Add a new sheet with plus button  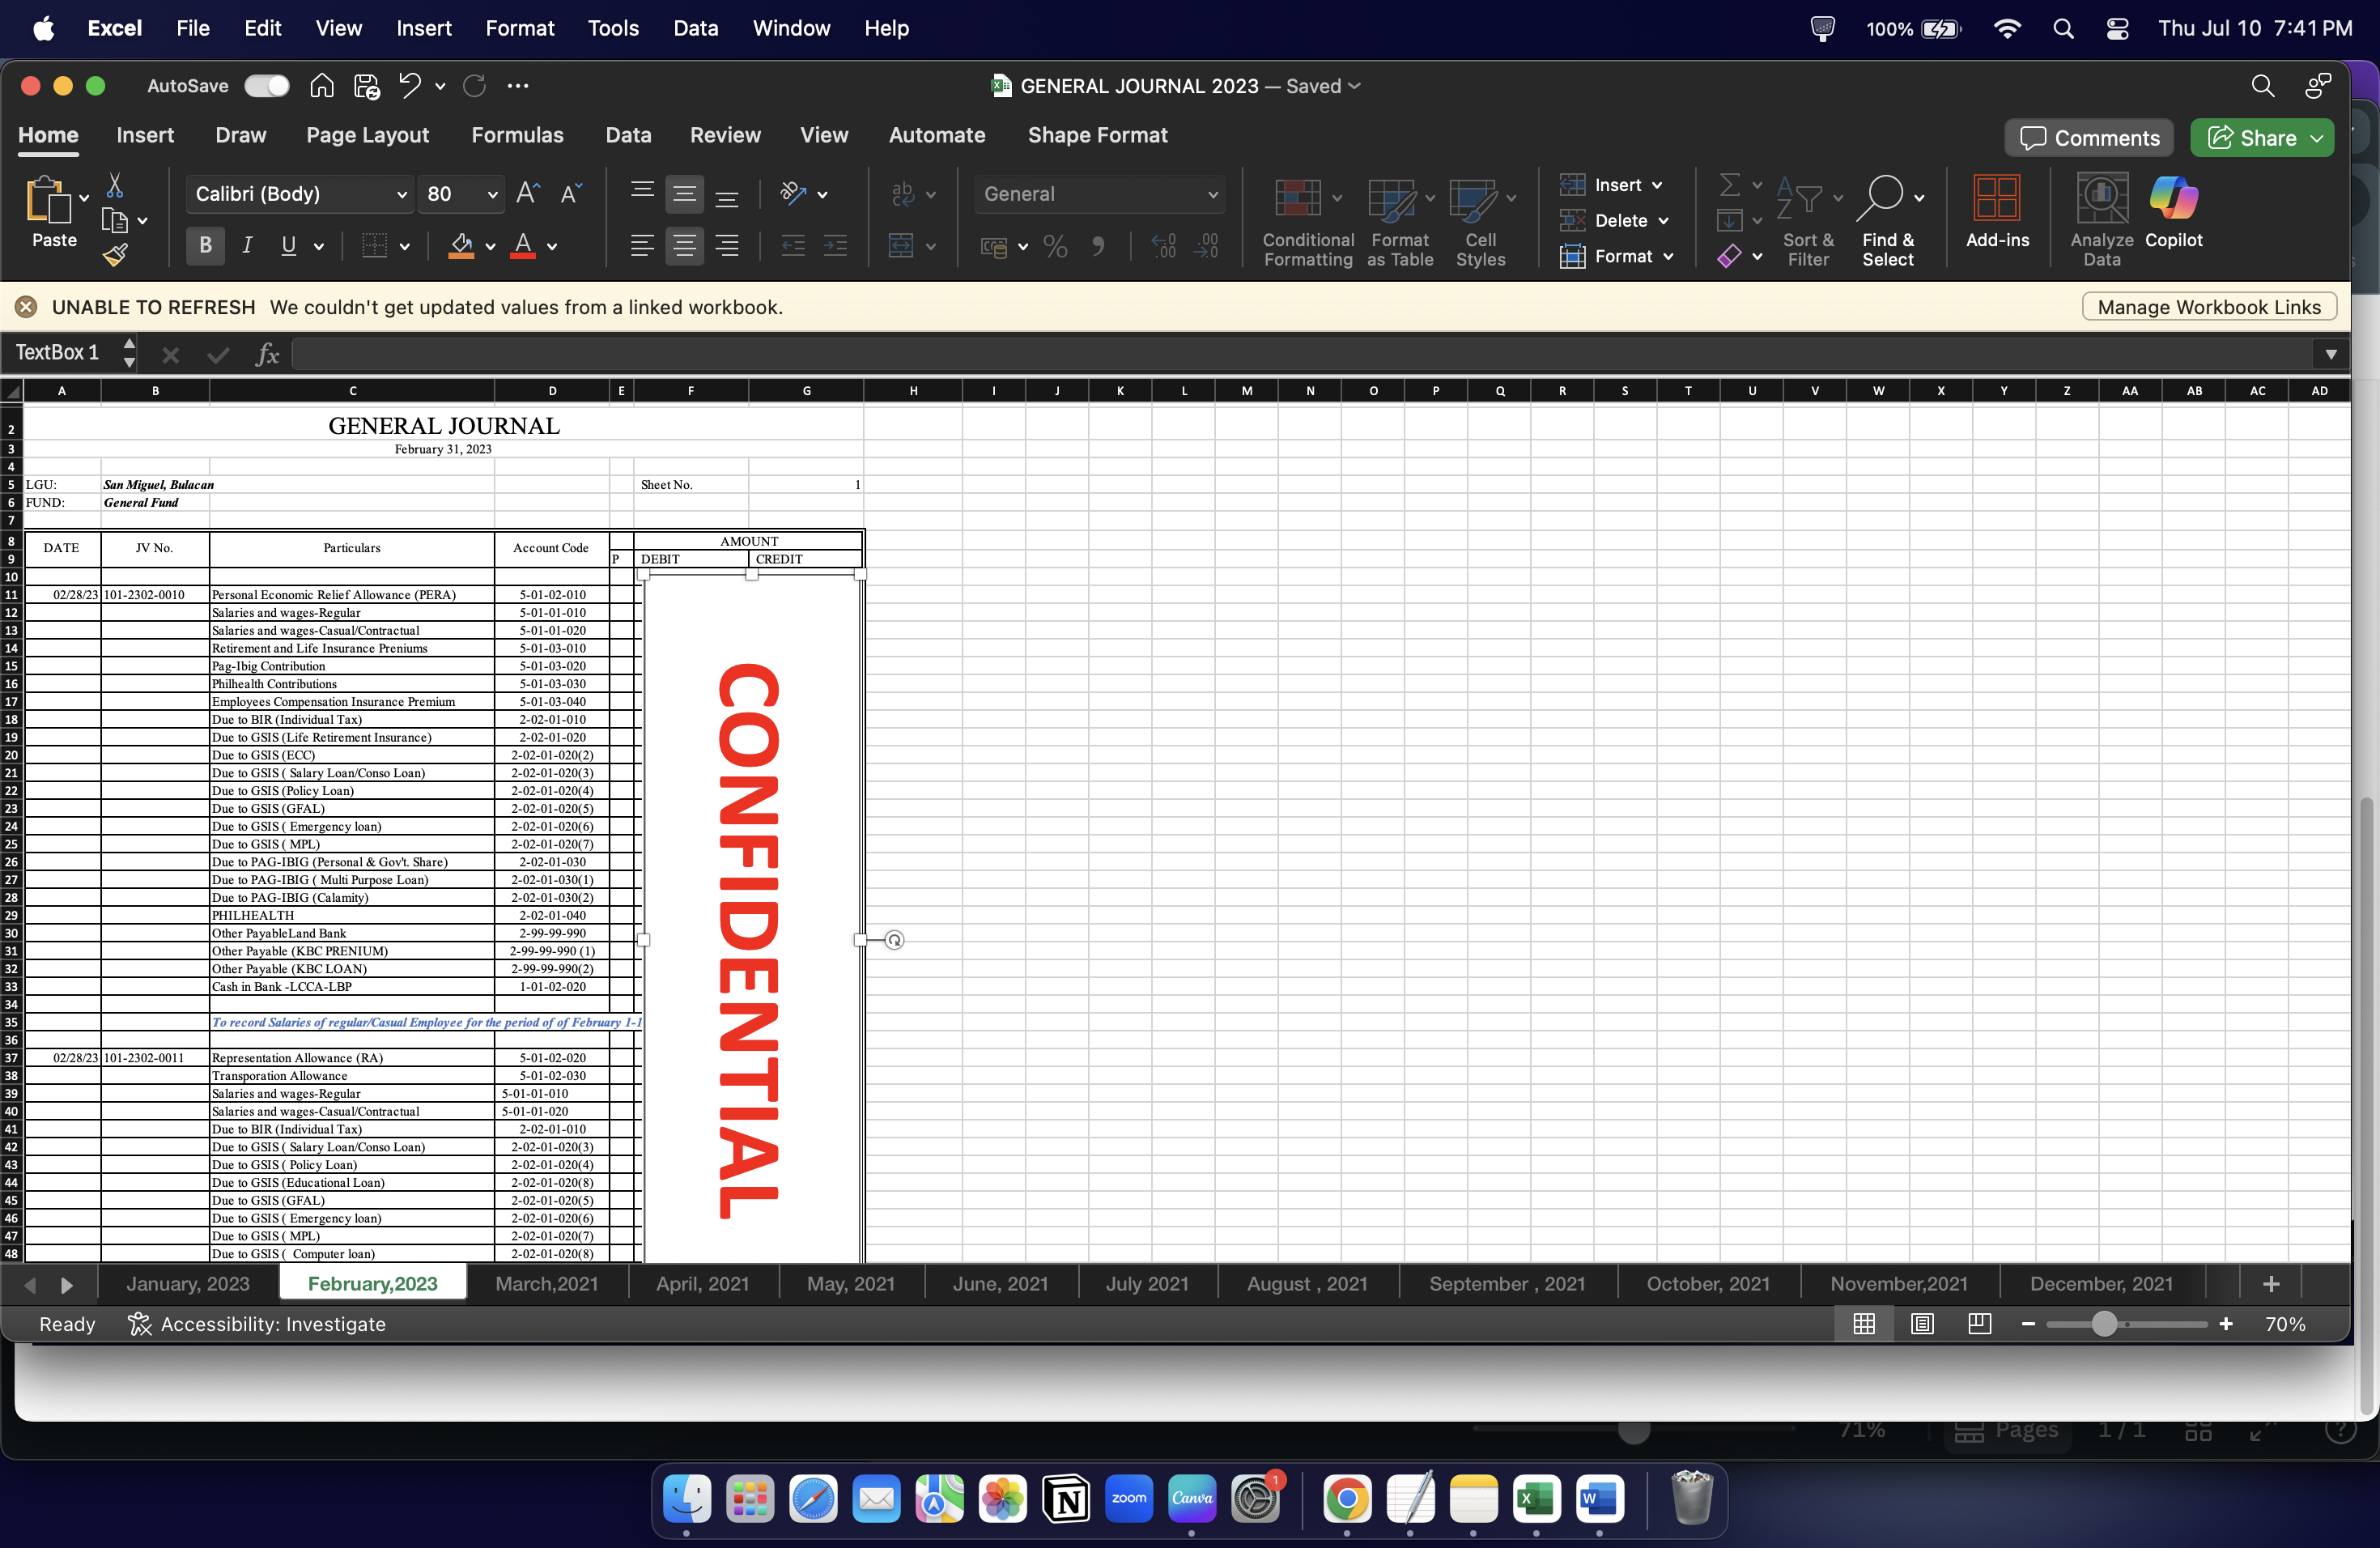(x=2270, y=1284)
